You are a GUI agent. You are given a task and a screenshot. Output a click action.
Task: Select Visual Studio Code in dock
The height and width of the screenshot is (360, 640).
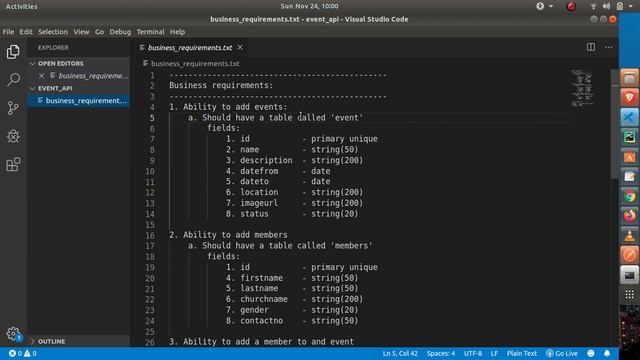click(x=629, y=117)
